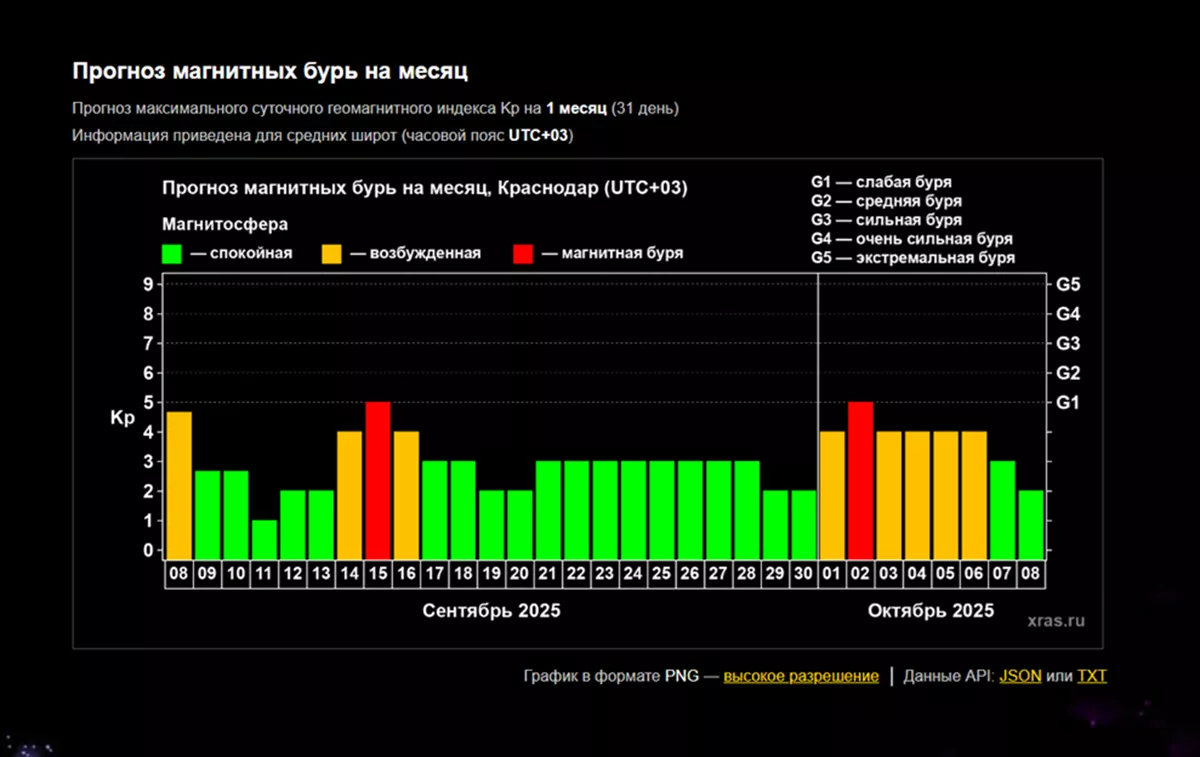Click the red магнитная буря legend swatch

click(523, 253)
